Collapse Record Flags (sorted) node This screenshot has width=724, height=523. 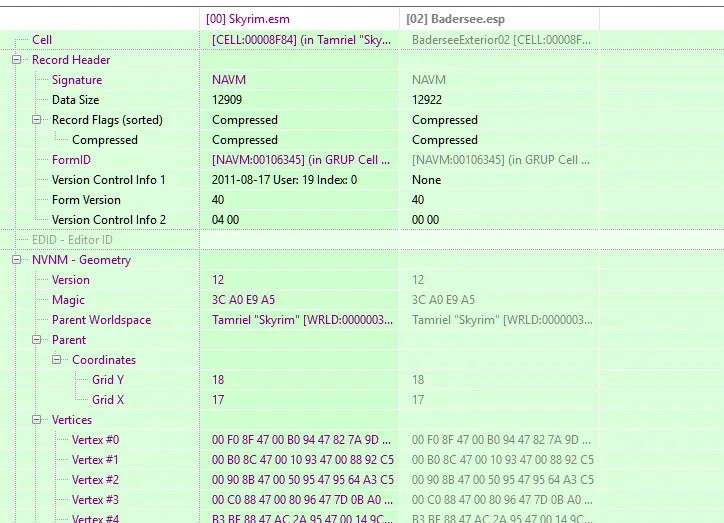click(36, 120)
